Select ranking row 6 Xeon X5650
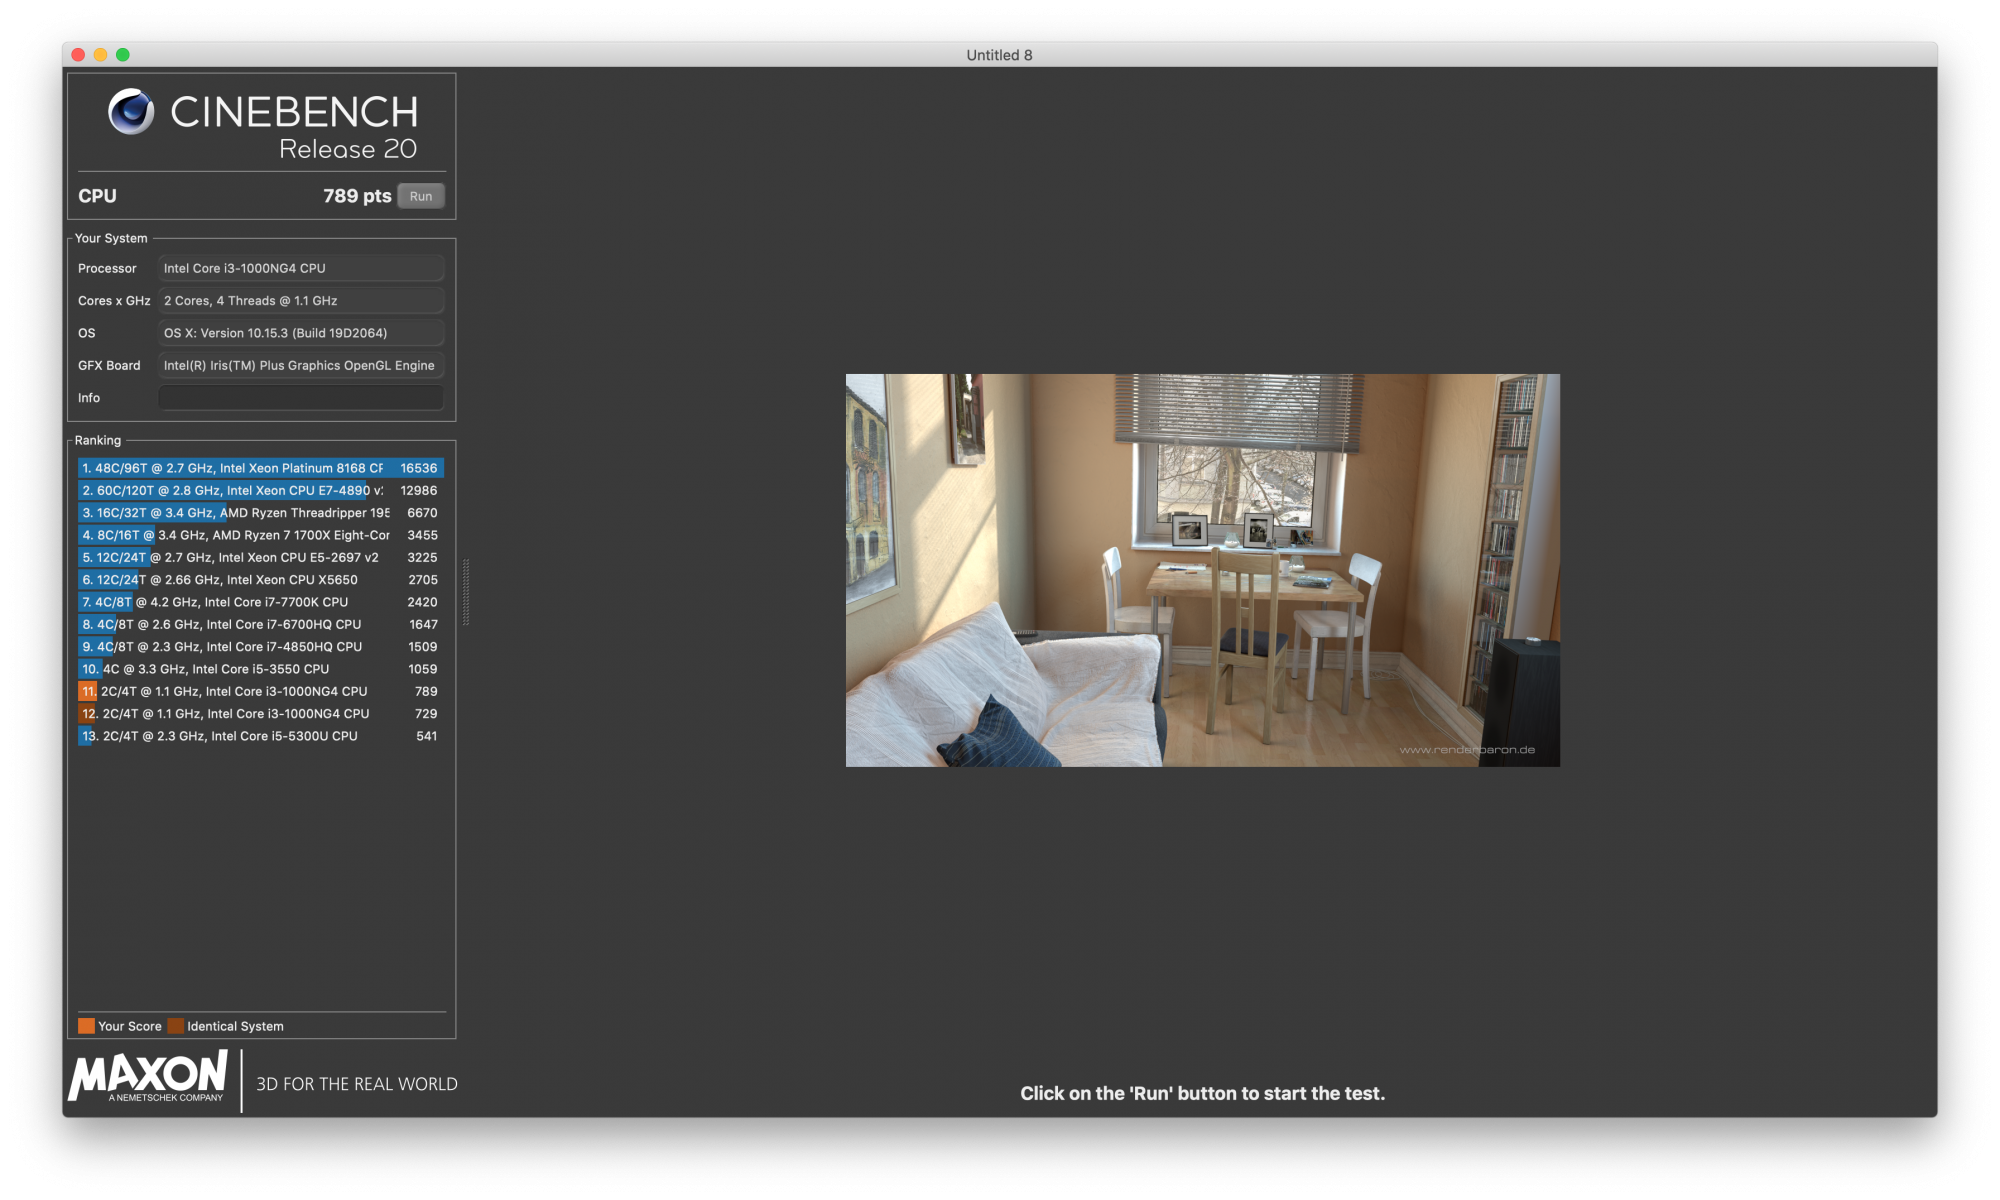2000x1200 pixels. pos(261,580)
